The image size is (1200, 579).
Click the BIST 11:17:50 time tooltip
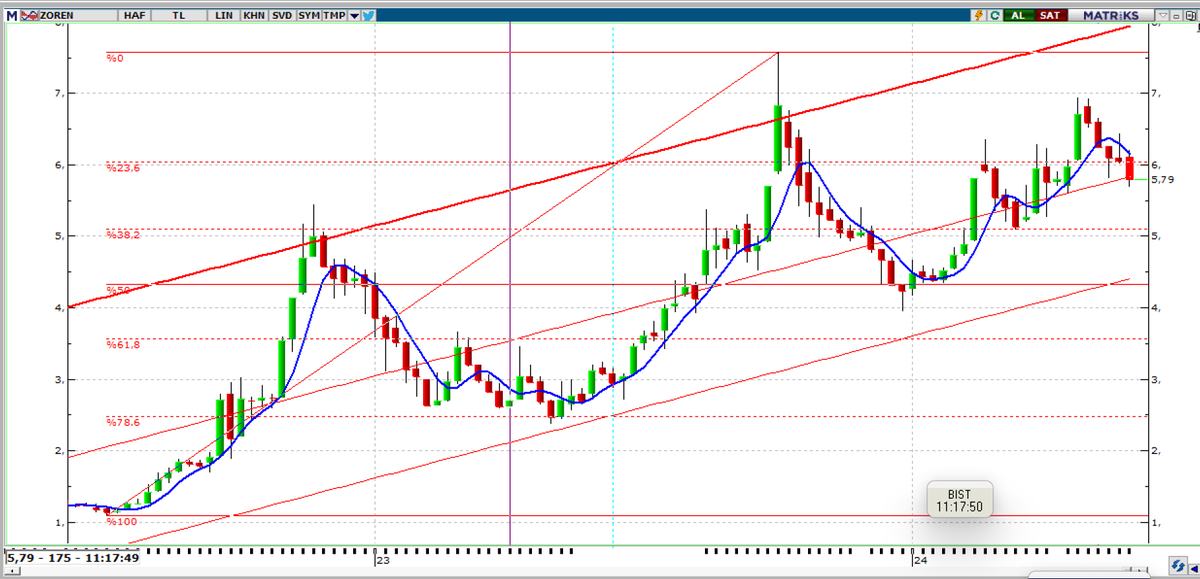pos(959,502)
